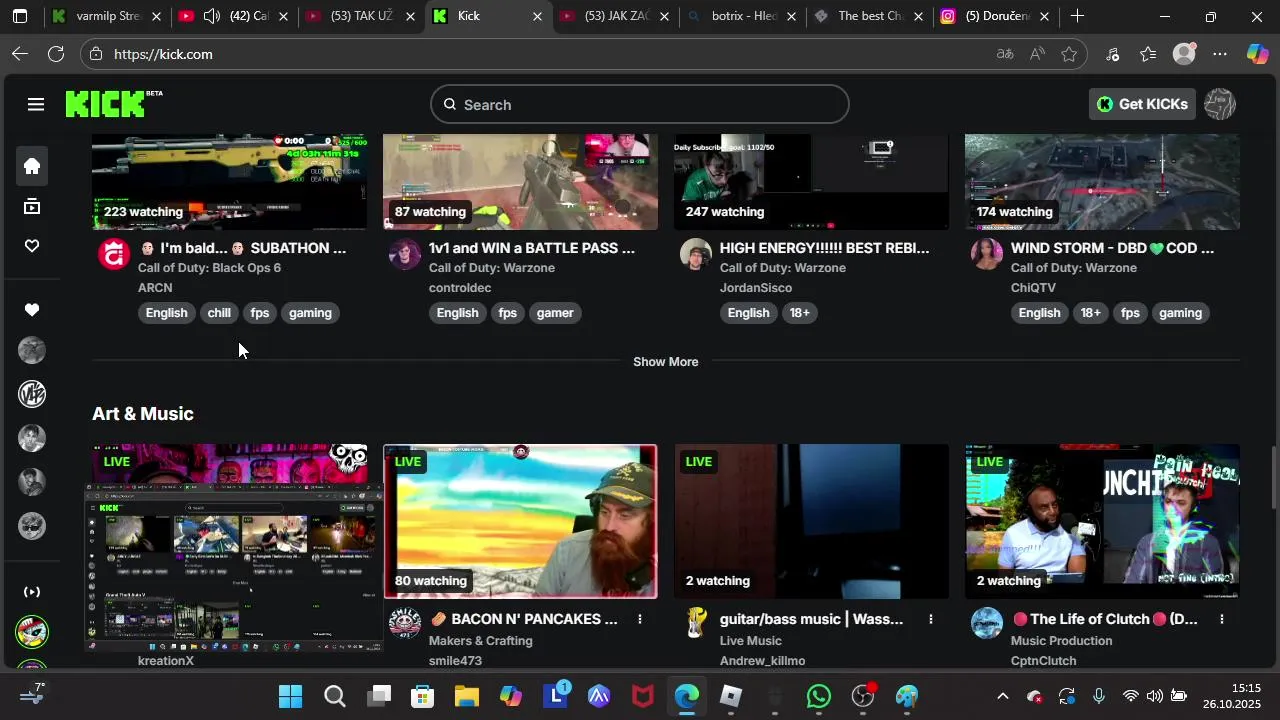
Task: Expand Call of Duty section with Show More
Action: click(x=666, y=362)
